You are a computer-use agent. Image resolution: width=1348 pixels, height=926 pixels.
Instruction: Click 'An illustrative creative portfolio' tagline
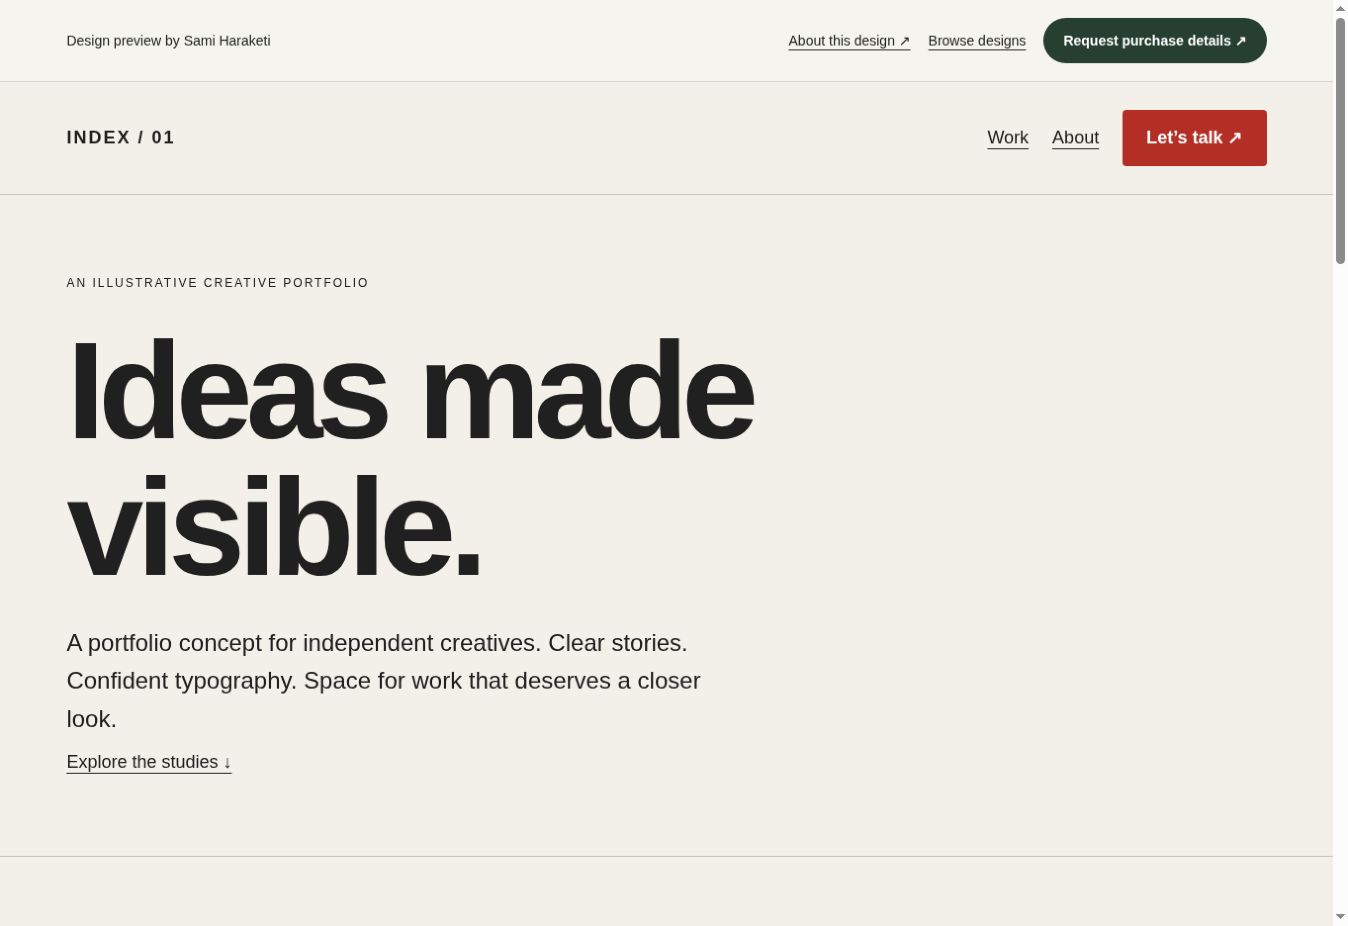tap(218, 283)
